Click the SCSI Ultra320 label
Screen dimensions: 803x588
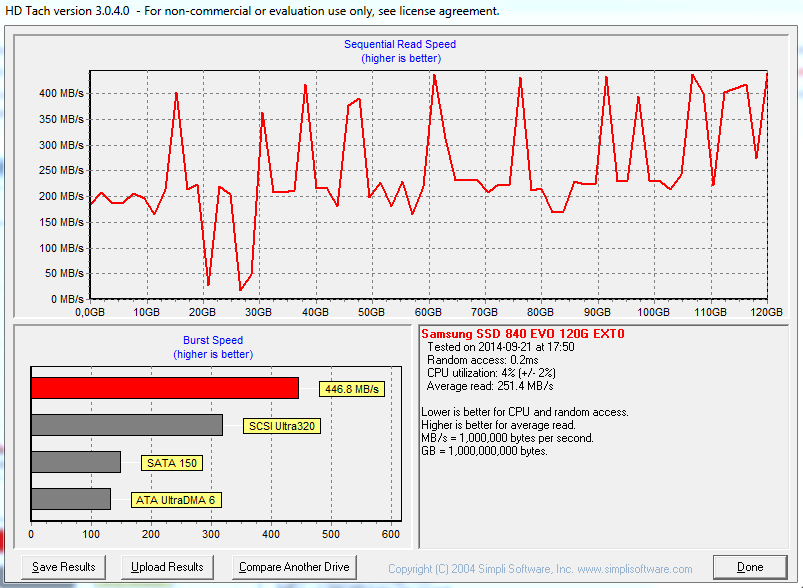[x=282, y=426]
